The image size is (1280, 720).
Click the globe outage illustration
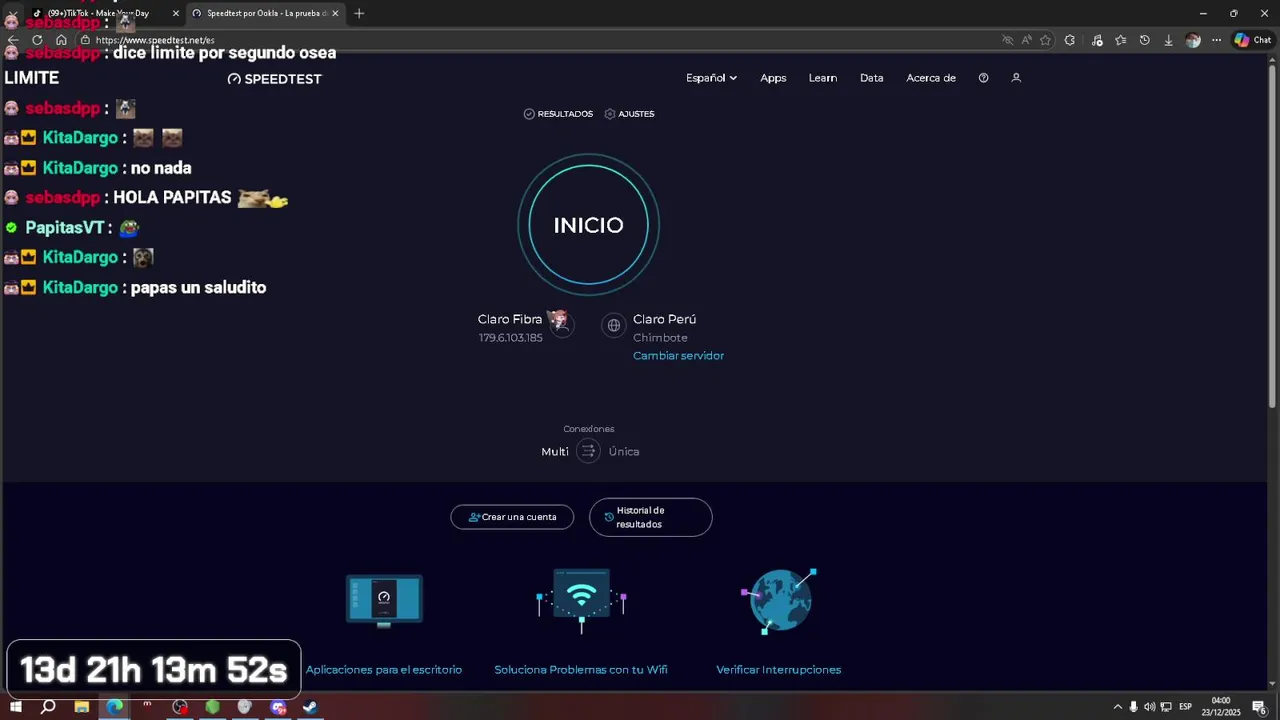779,600
